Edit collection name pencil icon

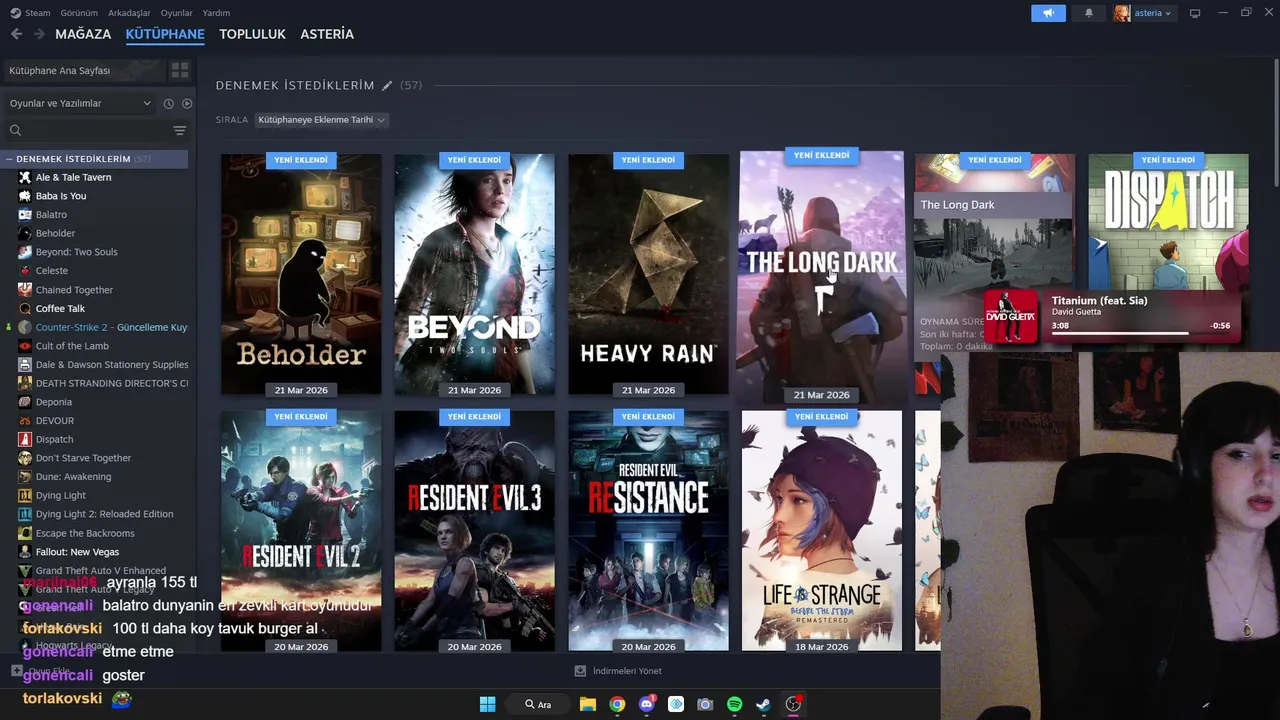tap(387, 86)
